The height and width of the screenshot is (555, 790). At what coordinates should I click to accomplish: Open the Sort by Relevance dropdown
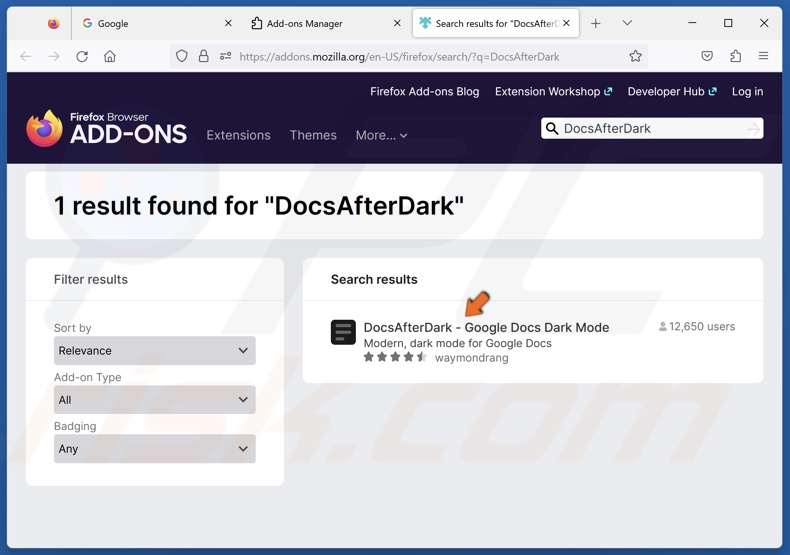(155, 351)
